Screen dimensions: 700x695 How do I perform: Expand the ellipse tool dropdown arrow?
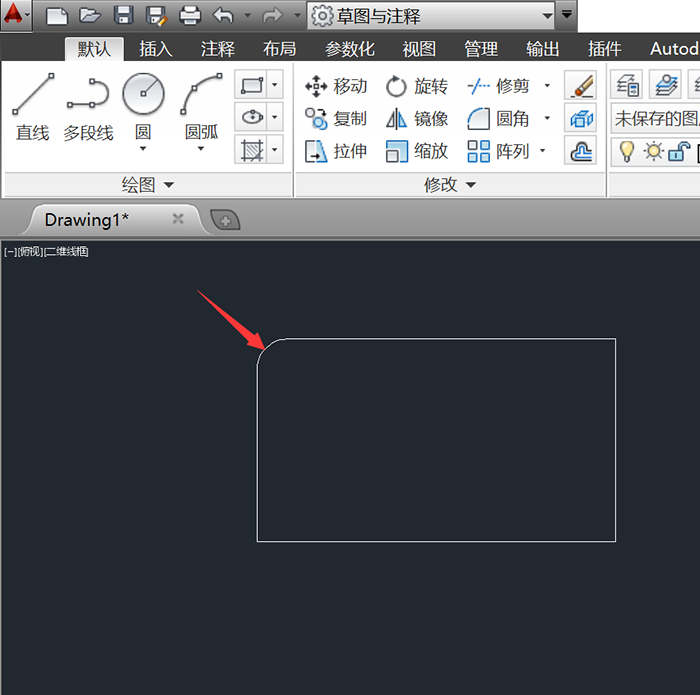[x=275, y=117]
